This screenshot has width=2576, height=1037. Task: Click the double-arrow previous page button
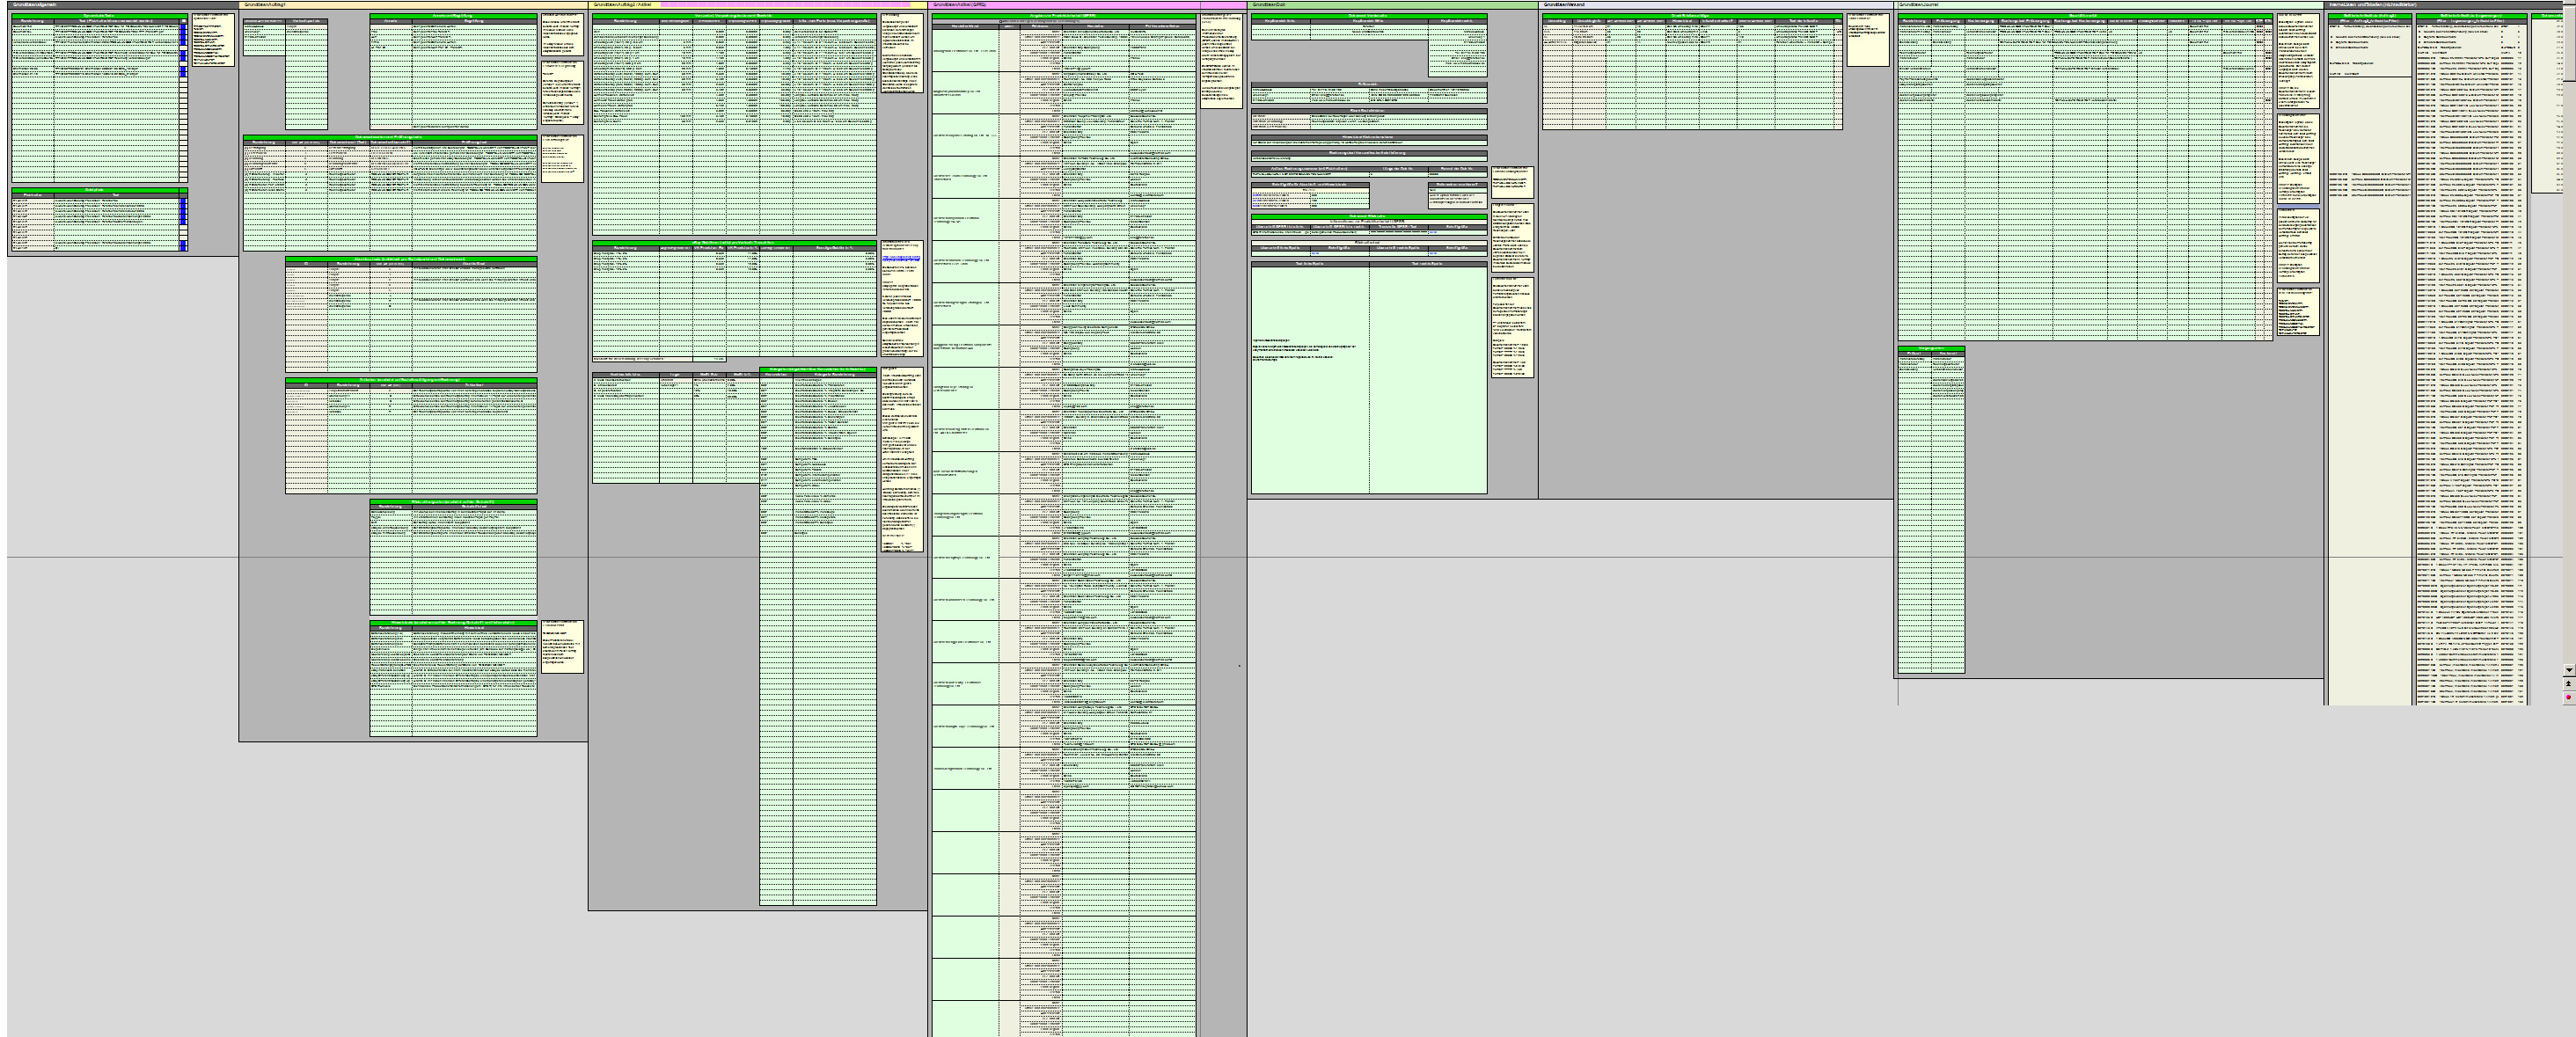[2568, 683]
